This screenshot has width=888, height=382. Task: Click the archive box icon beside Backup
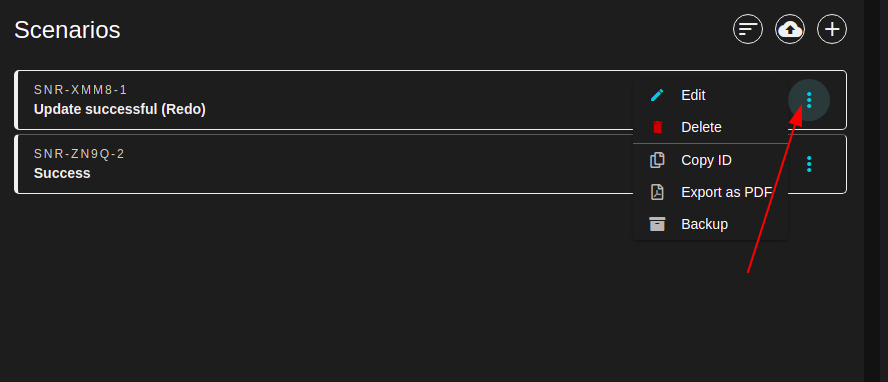[x=657, y=224]
